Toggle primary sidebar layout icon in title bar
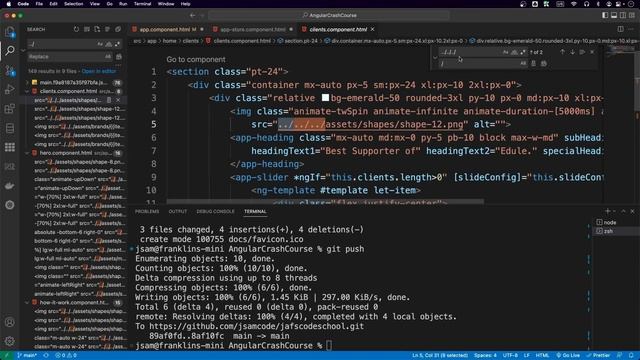This screenshot has width=640, height=360. [605, 15]
